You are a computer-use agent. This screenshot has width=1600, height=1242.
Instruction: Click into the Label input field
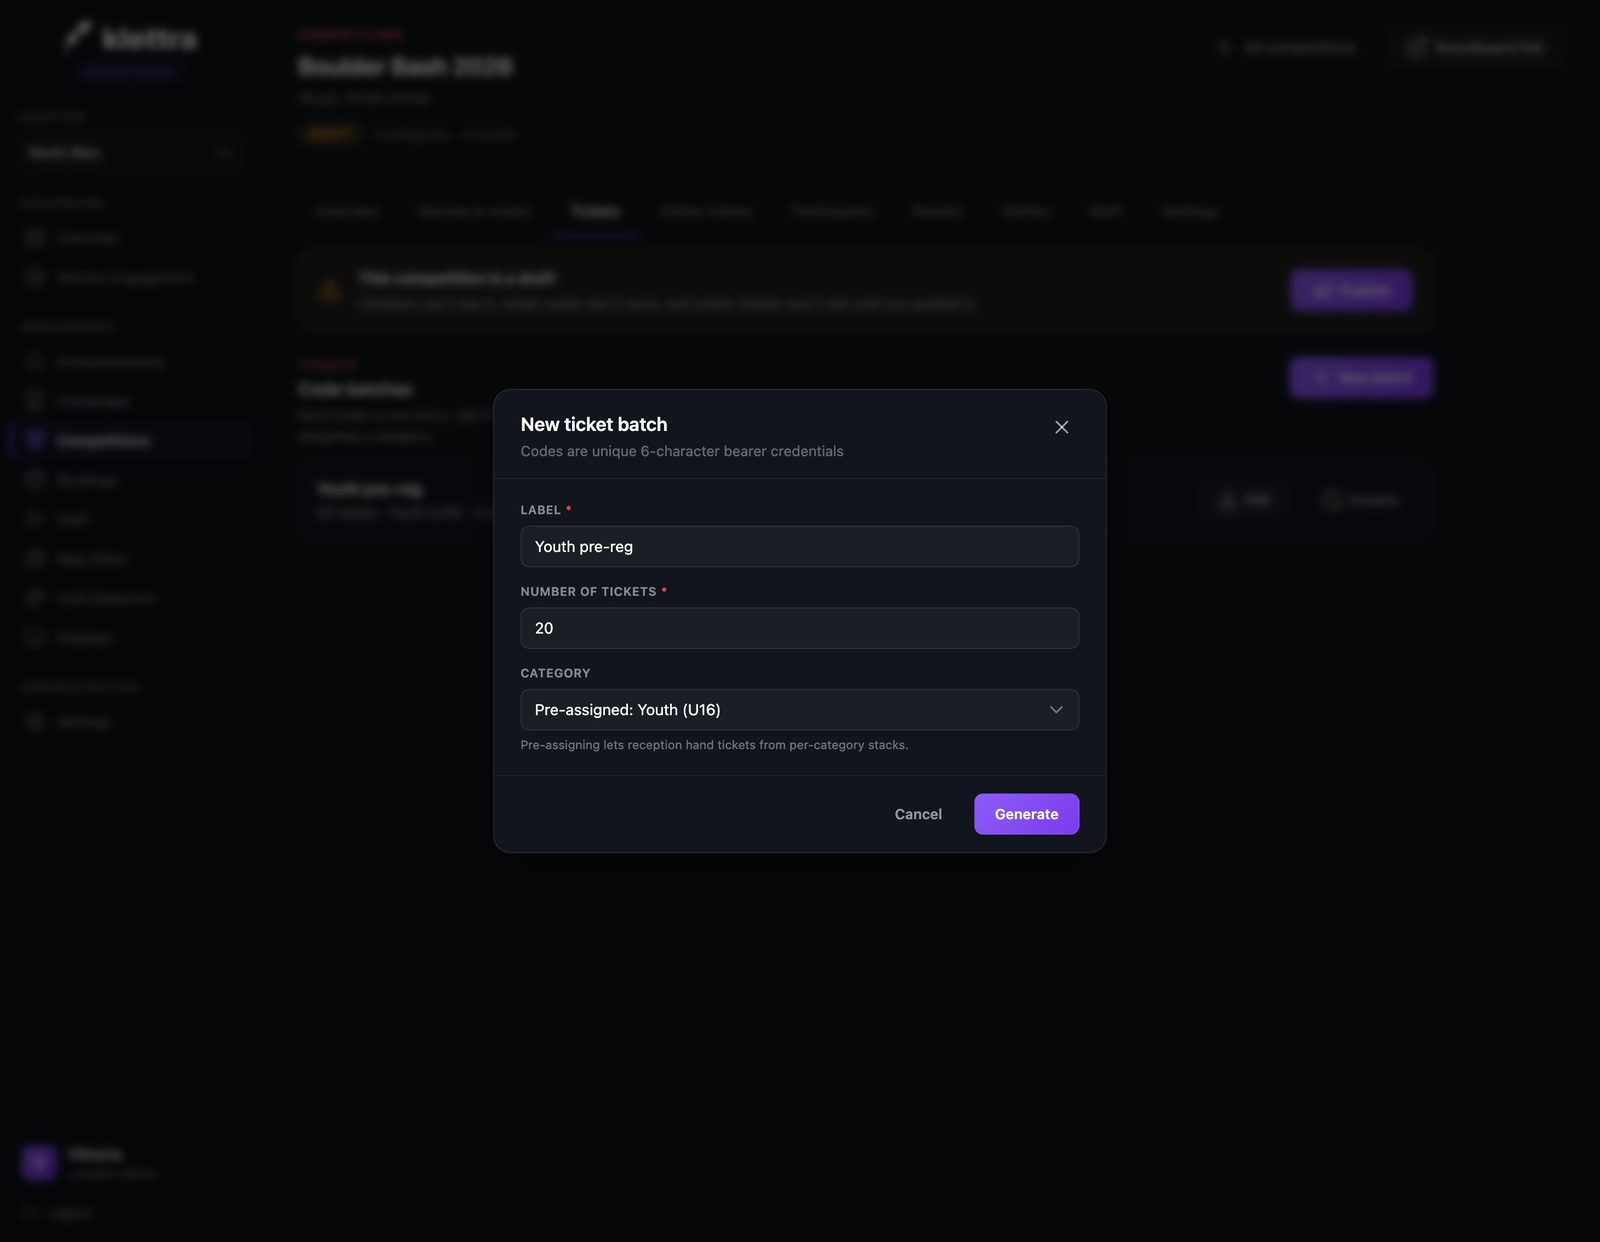tap(799, 546)
